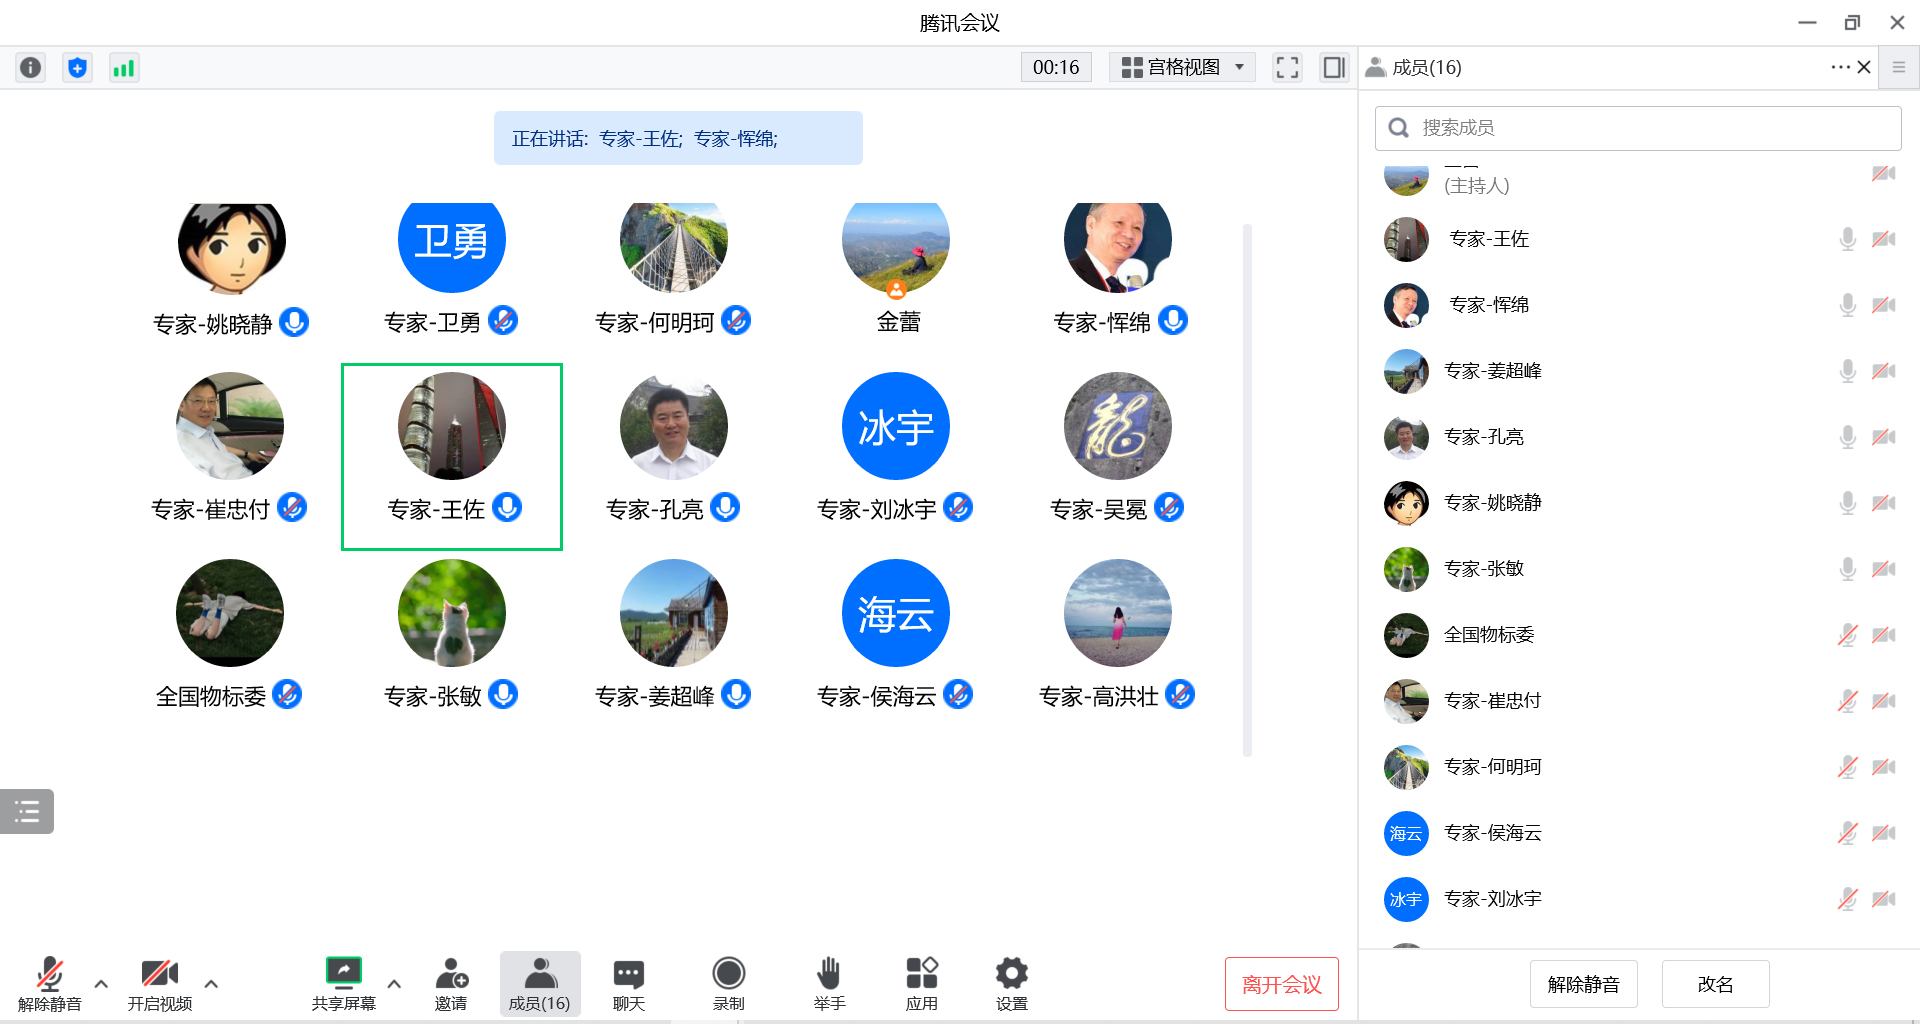
Task: Open the meeting info icon
Action: pyautogui.click(x=31, y=68)
